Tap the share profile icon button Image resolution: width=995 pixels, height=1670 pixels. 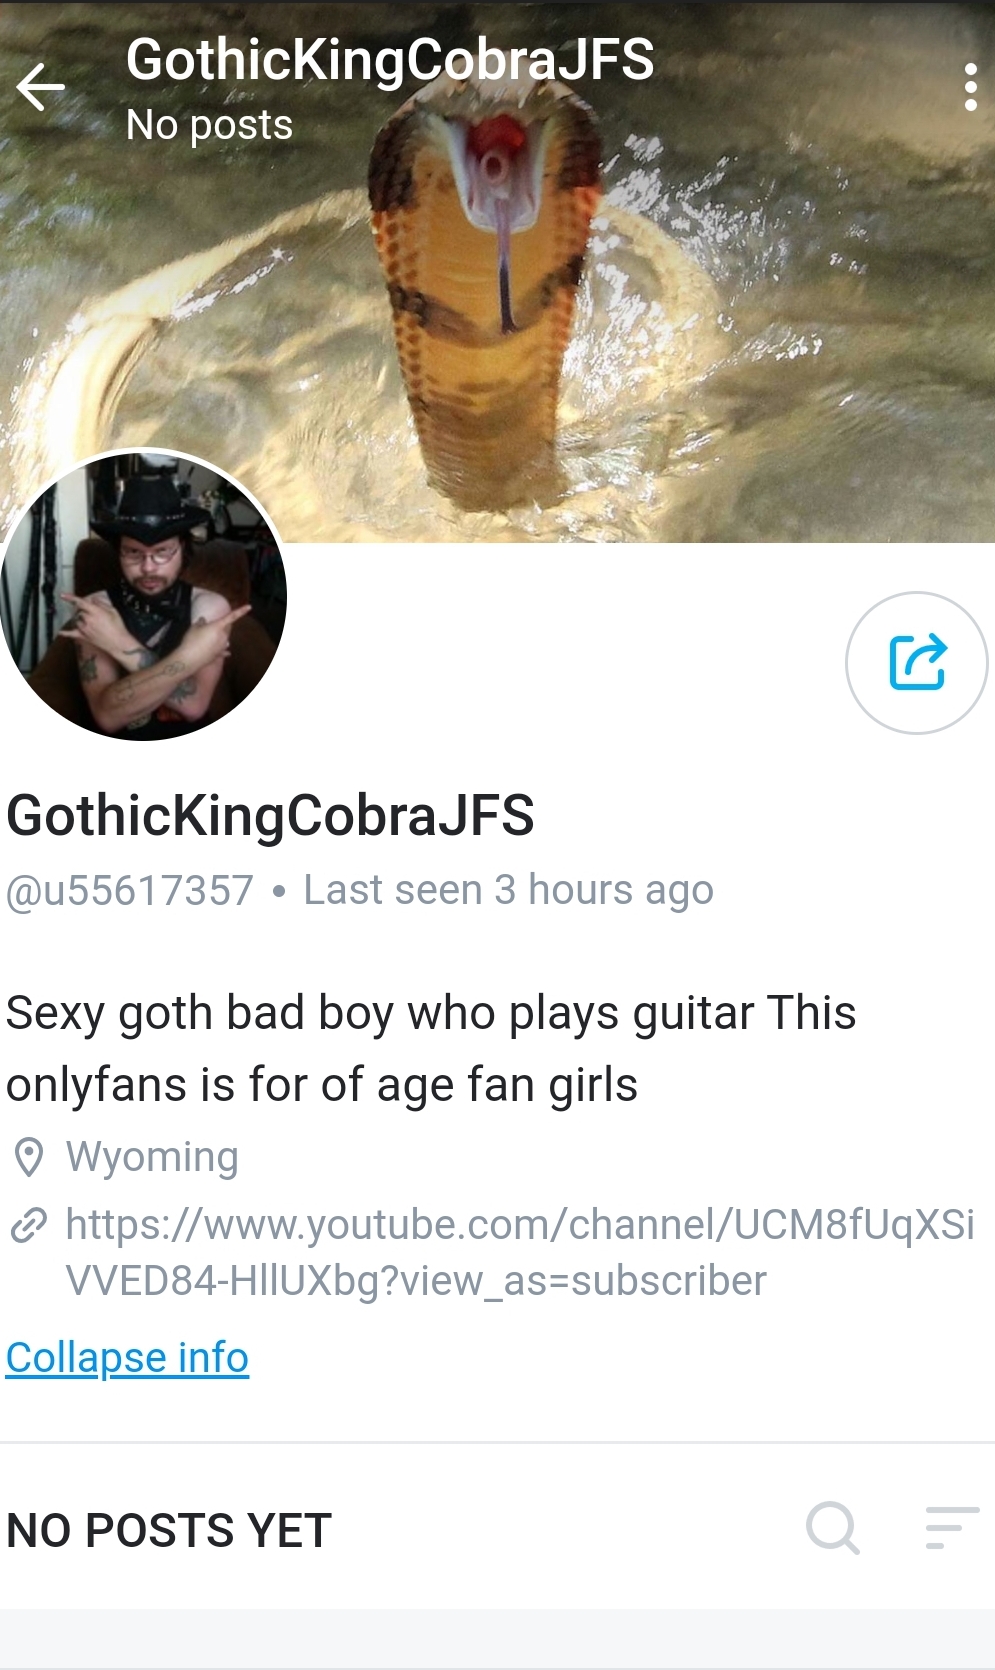[916, 663]
